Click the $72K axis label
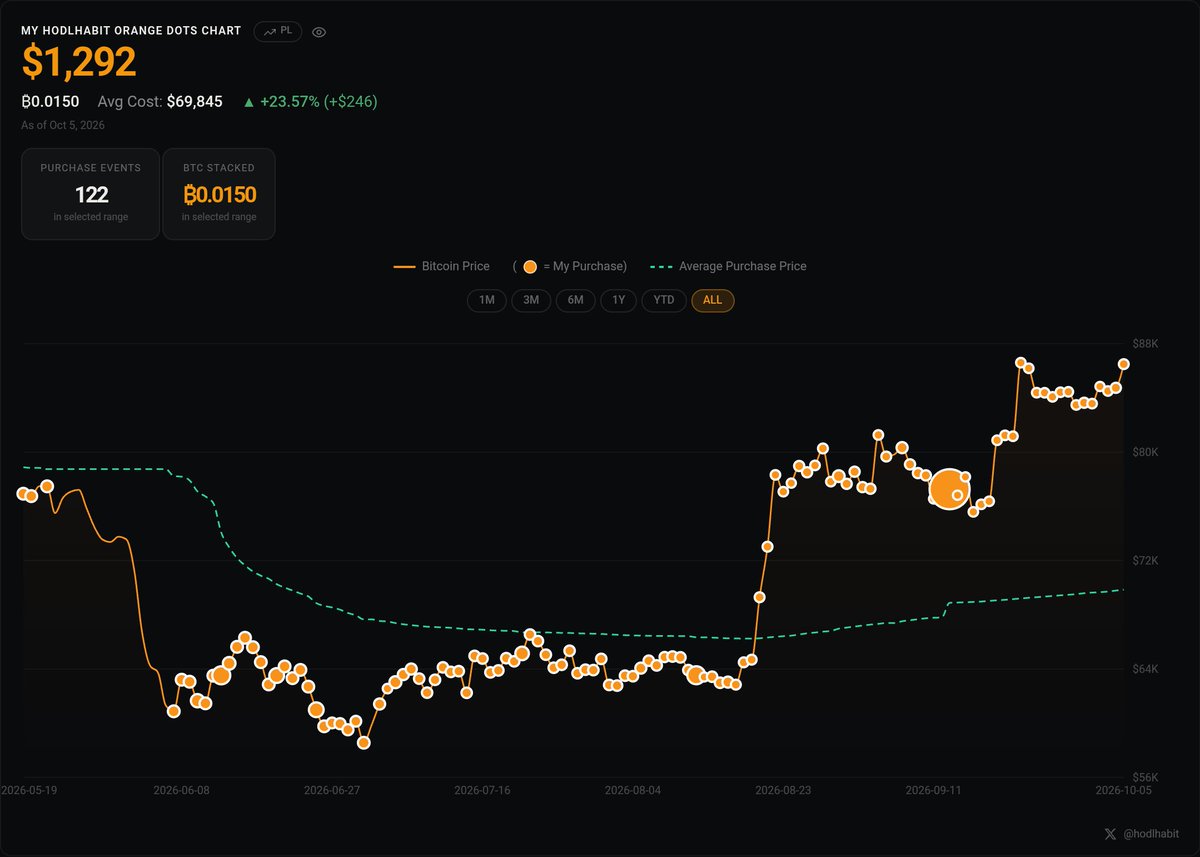The height and width of the screenshot is (857, 1200). click(x=1146, y=560)
